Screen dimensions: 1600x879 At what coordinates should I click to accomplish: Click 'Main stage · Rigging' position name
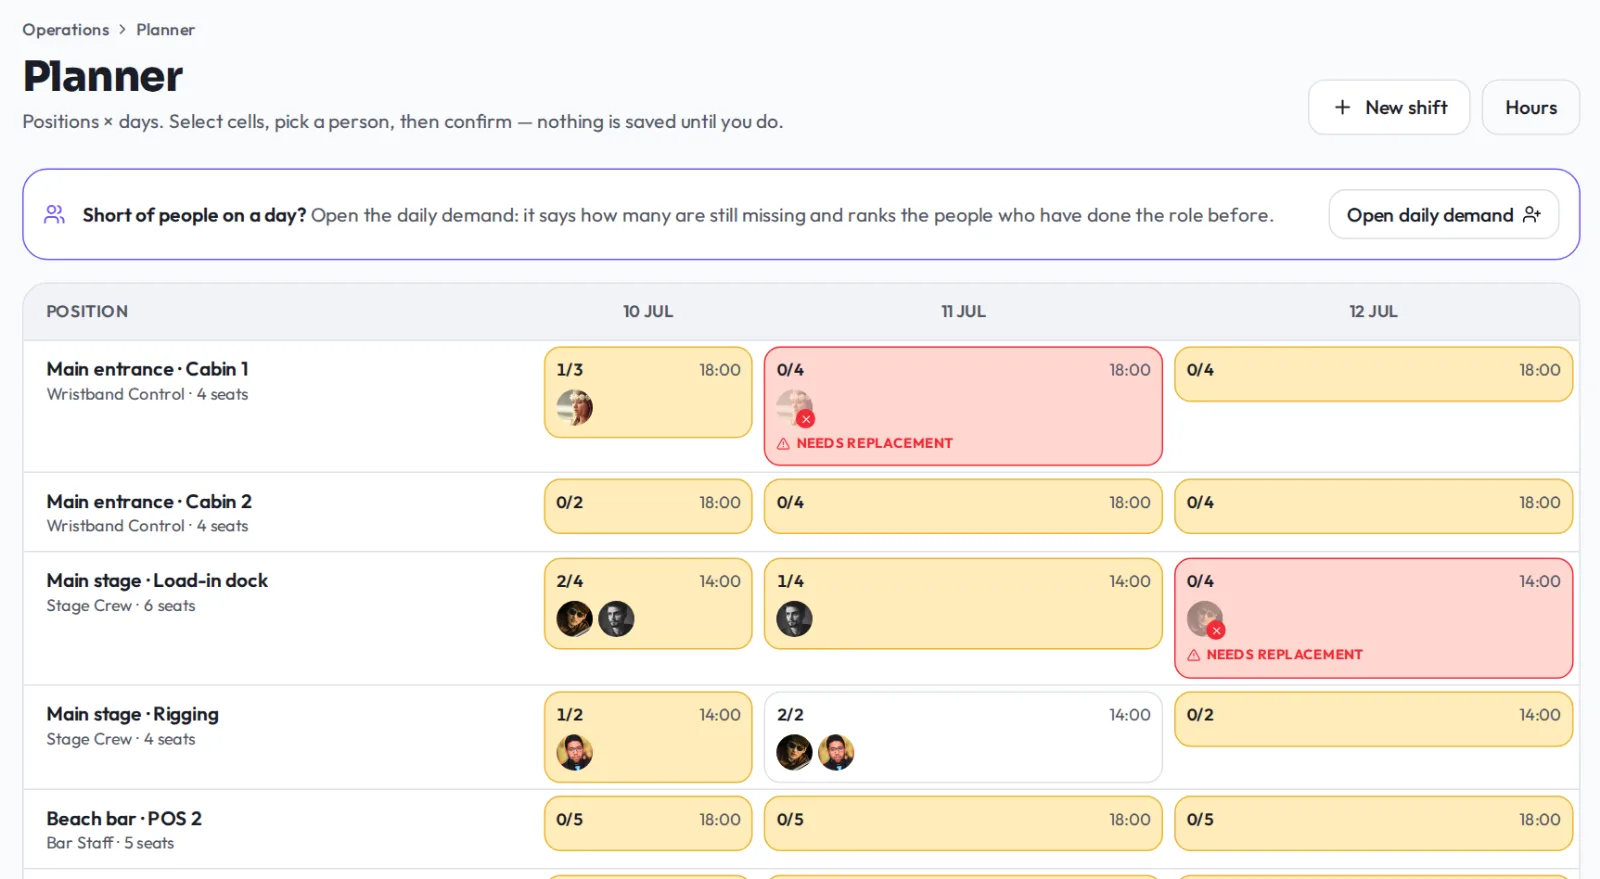(x=132, y=714)
